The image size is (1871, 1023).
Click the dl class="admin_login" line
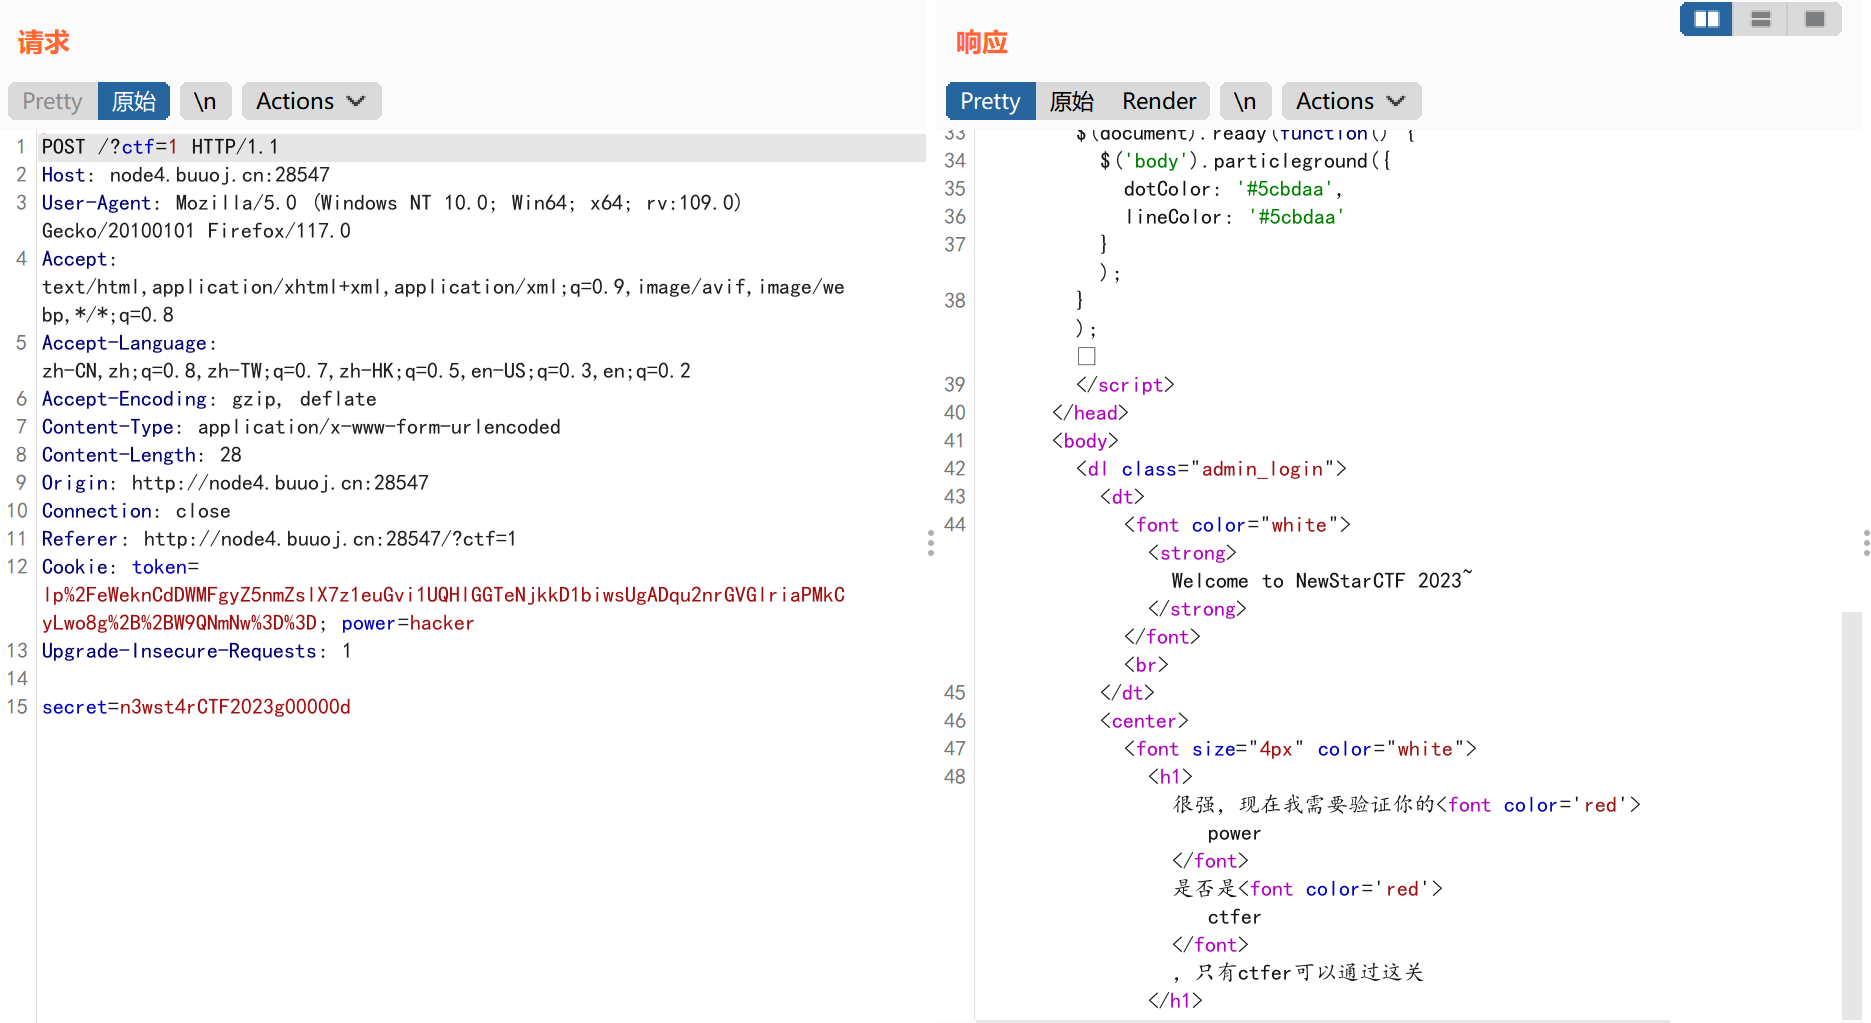(x=1211, y=469)
